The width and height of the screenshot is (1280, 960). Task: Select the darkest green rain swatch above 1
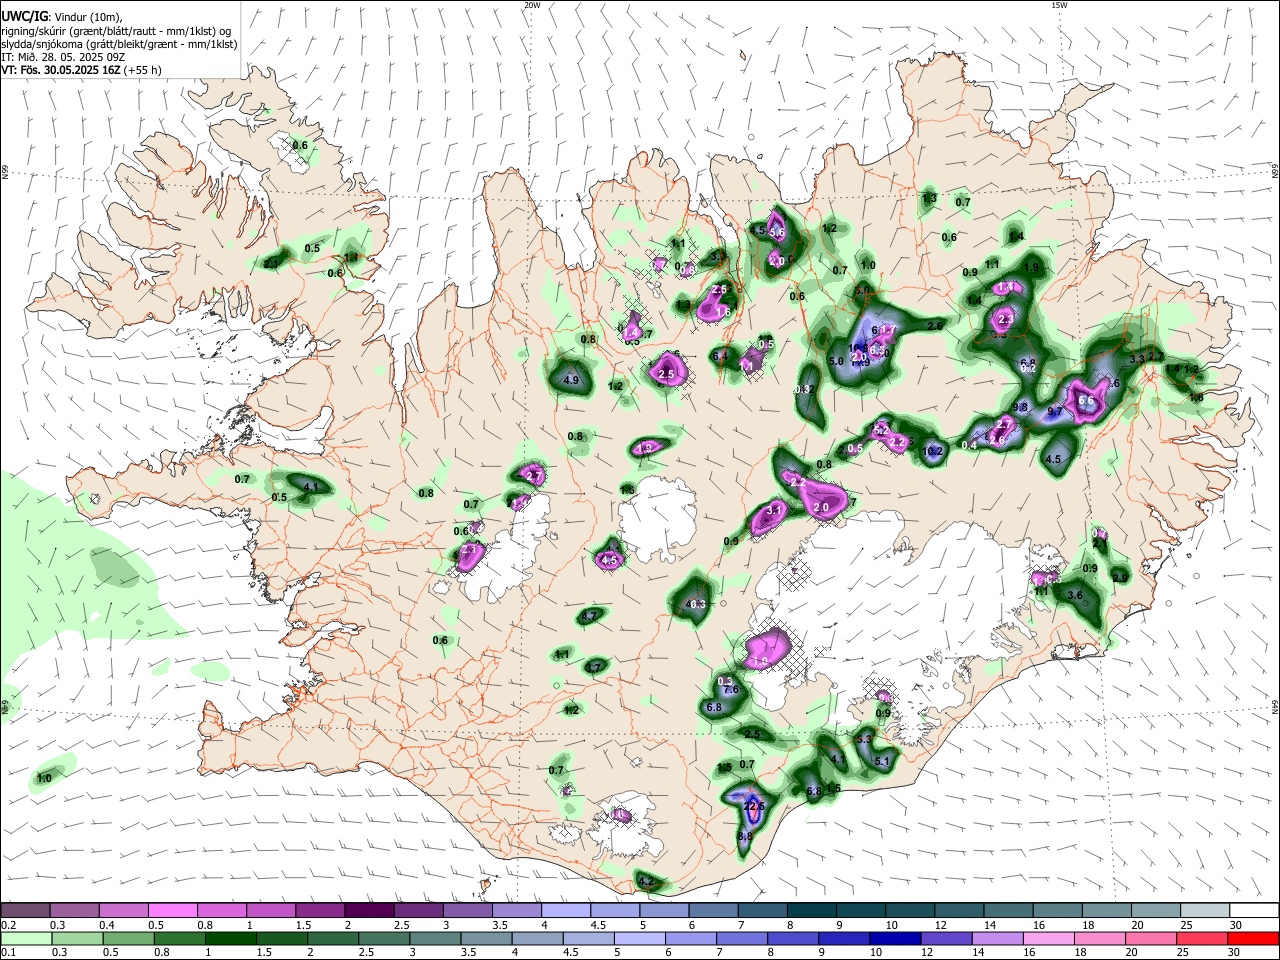point(229,938)
